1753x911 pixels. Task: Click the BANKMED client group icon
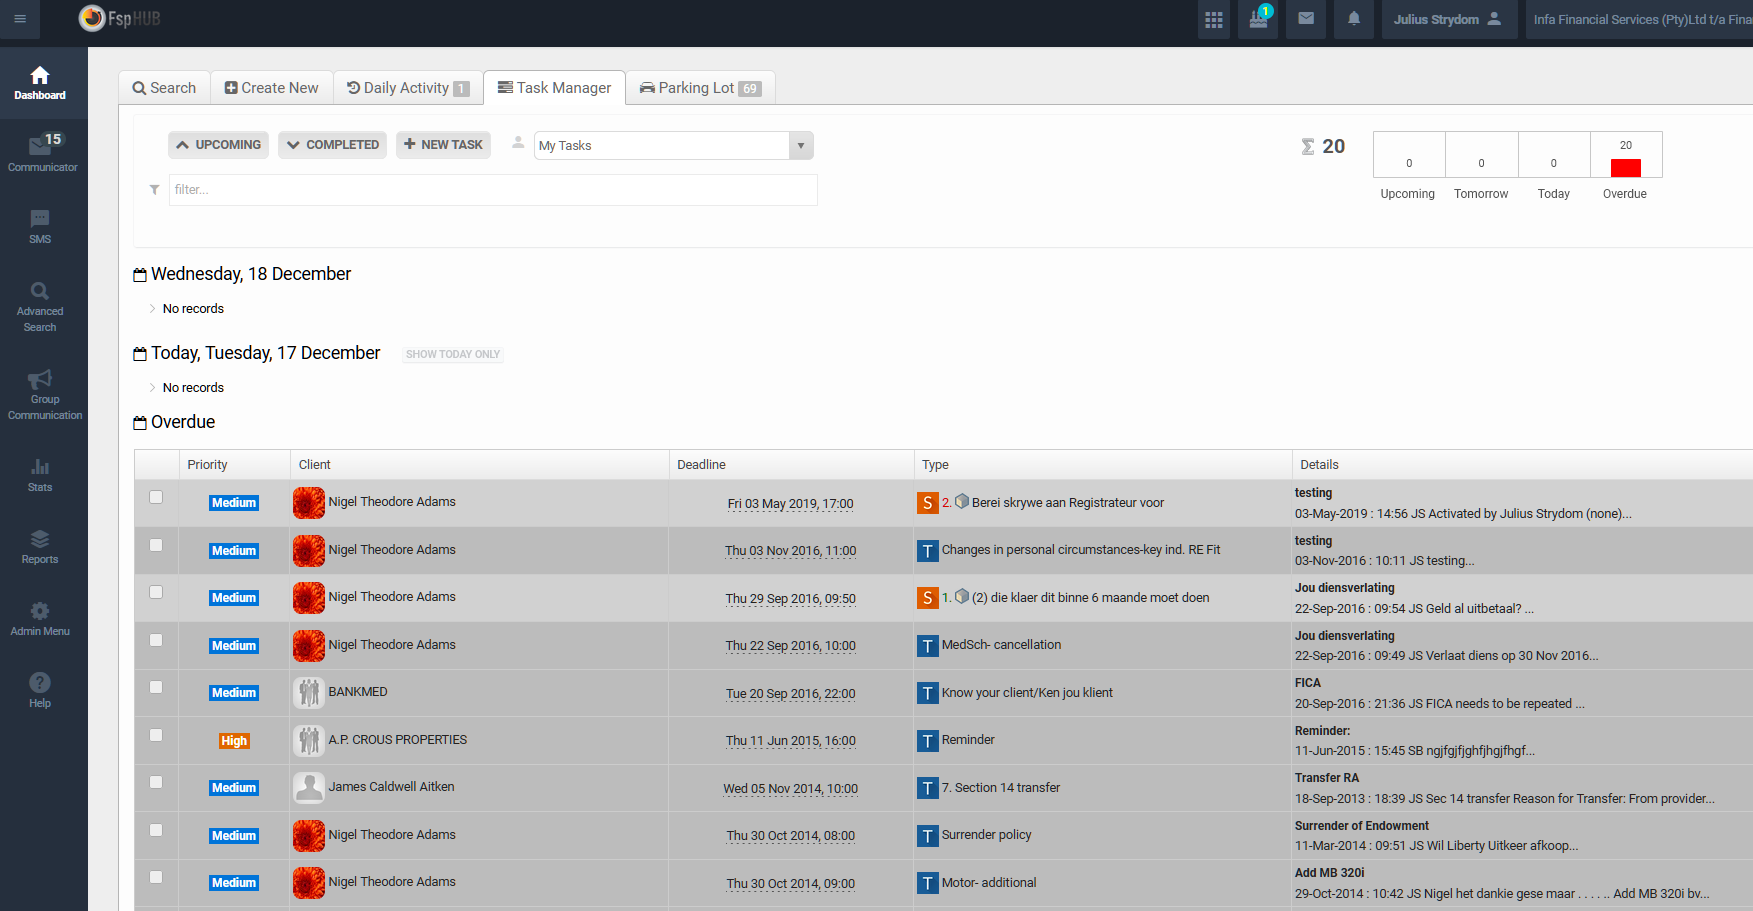309,693
